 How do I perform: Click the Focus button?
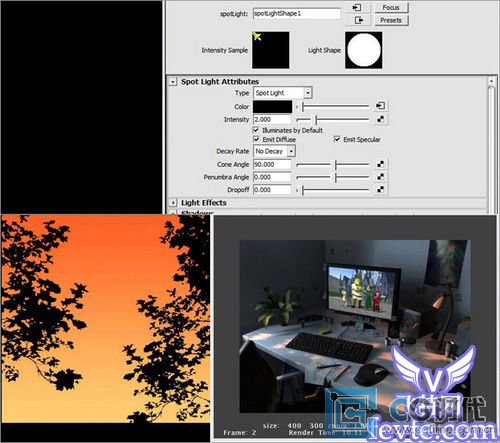[391, 7]
